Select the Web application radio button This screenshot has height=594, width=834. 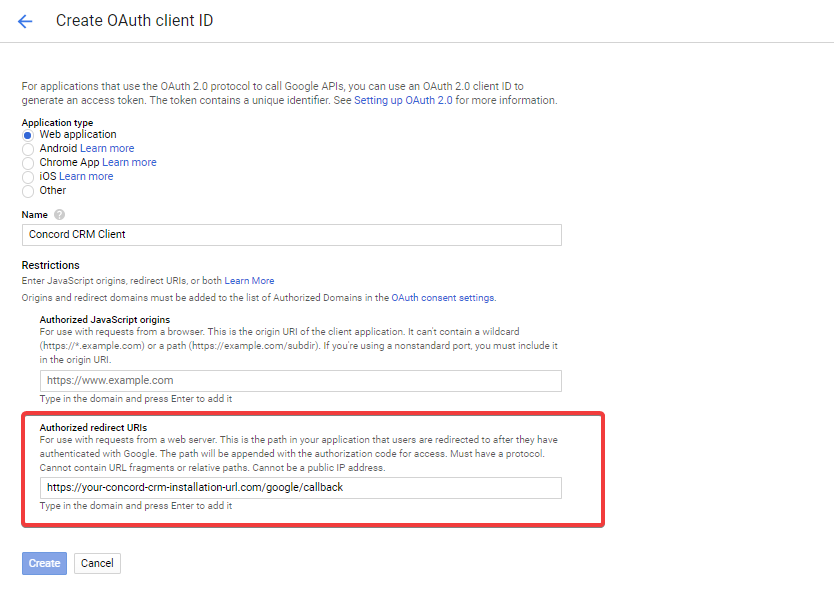28,134
